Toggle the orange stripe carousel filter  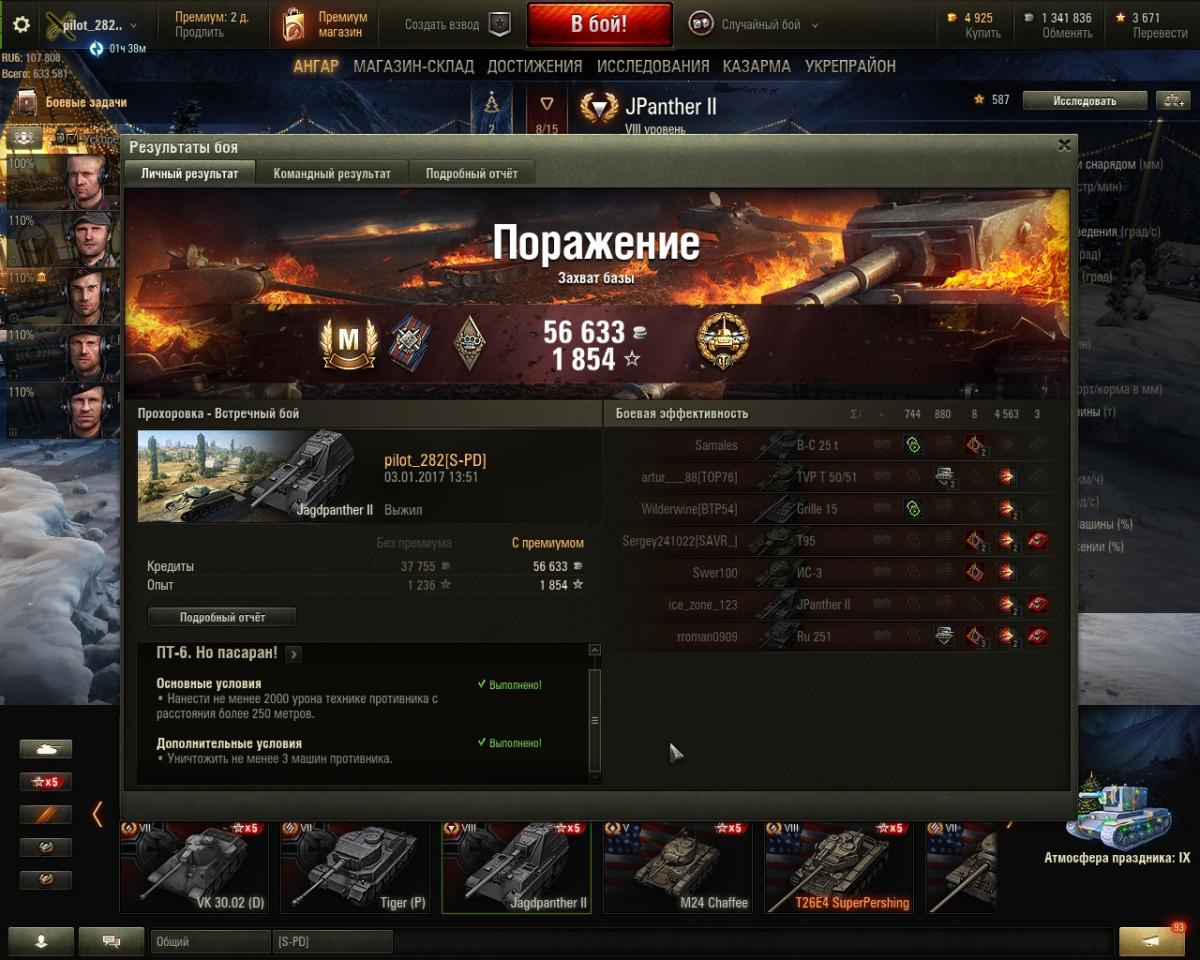click(46, 814)
